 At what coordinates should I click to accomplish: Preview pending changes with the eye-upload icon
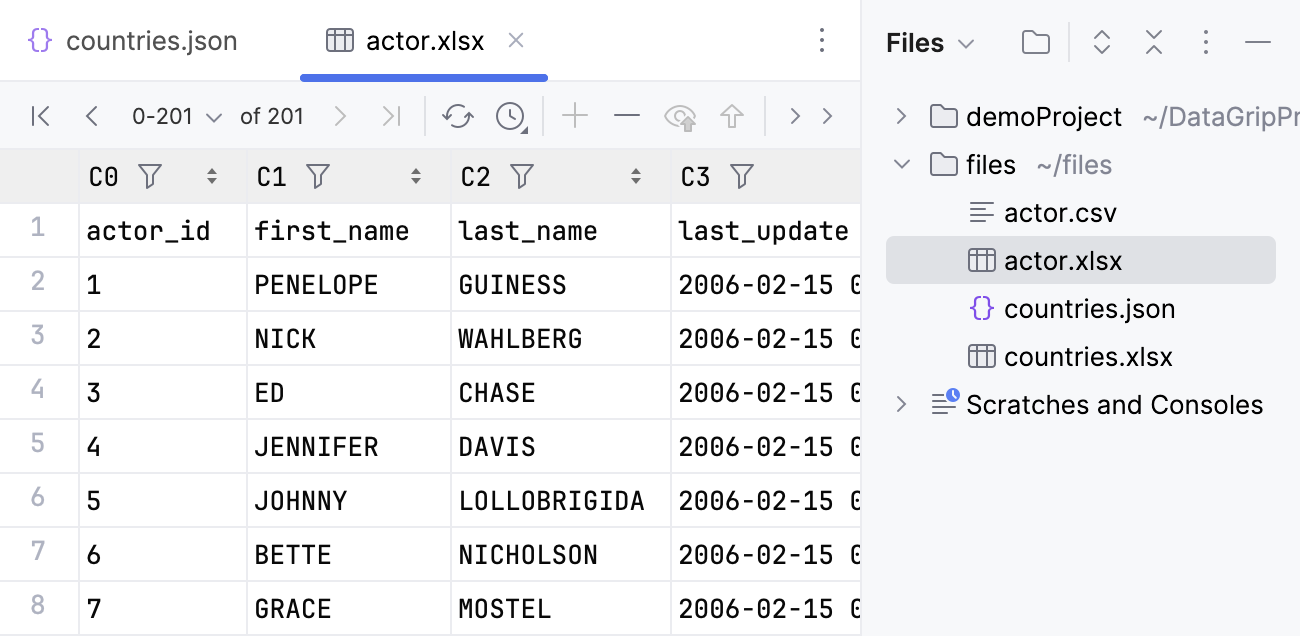pos(681,115)
